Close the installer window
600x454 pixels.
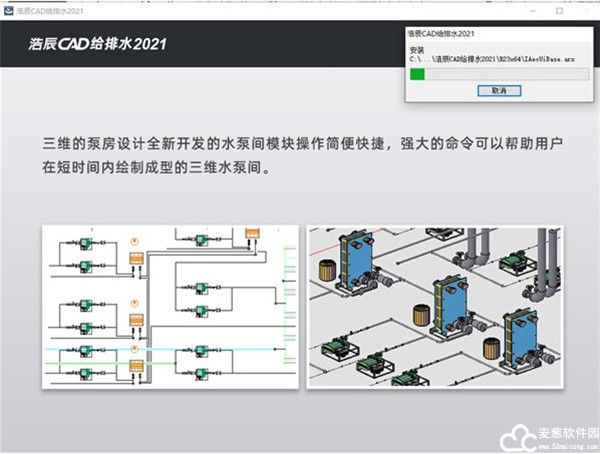coord(587,8)
